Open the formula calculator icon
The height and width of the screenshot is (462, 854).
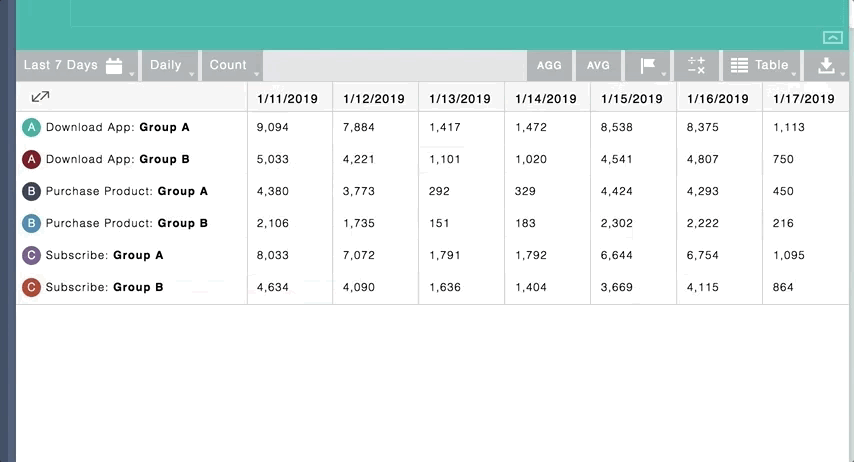(696, 65)
